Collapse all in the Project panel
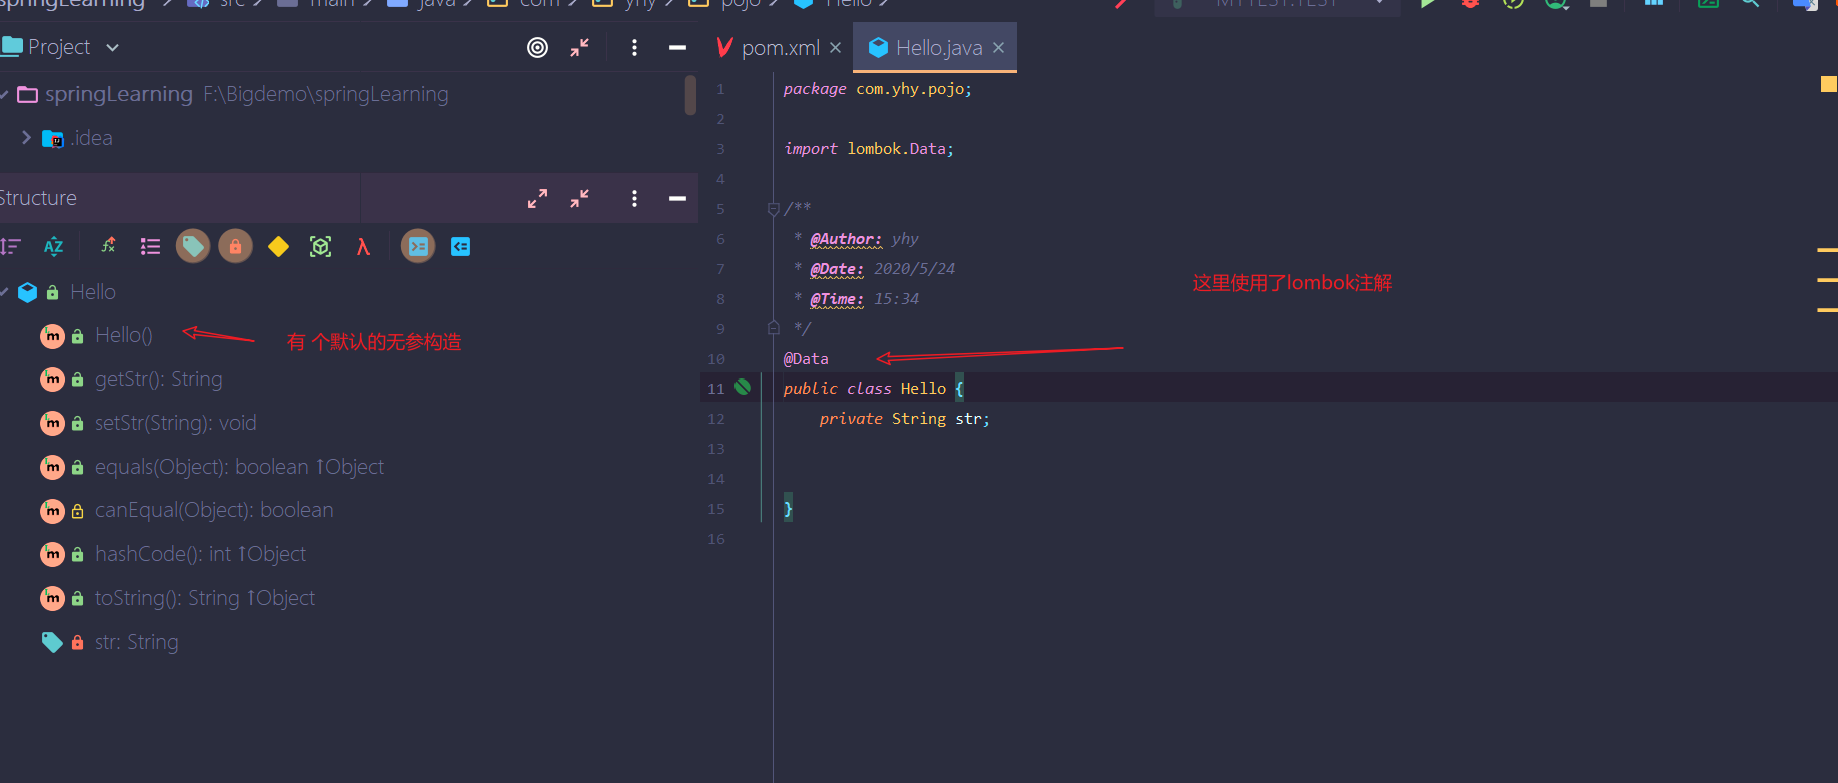The image size is (1838, 783). point(580,47)
